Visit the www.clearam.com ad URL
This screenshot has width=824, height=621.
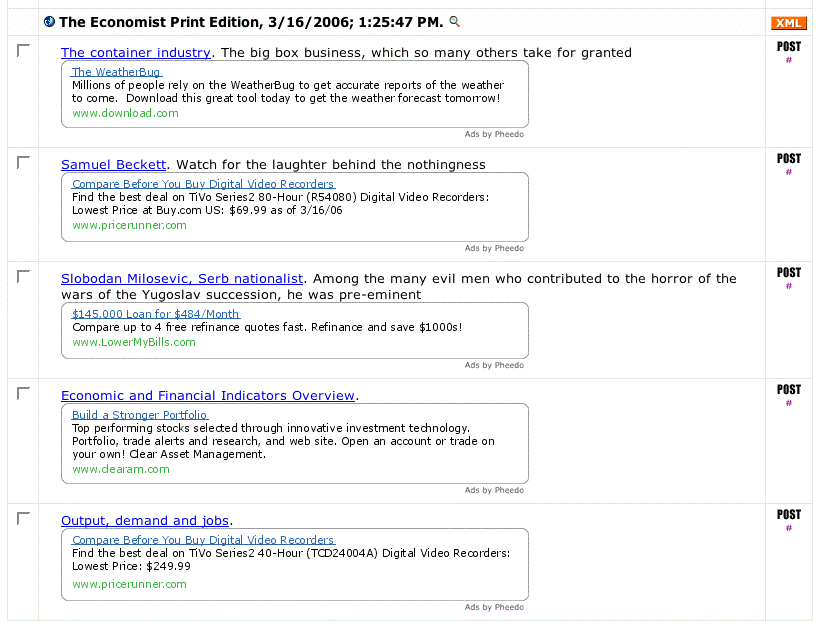click(115, 469)
